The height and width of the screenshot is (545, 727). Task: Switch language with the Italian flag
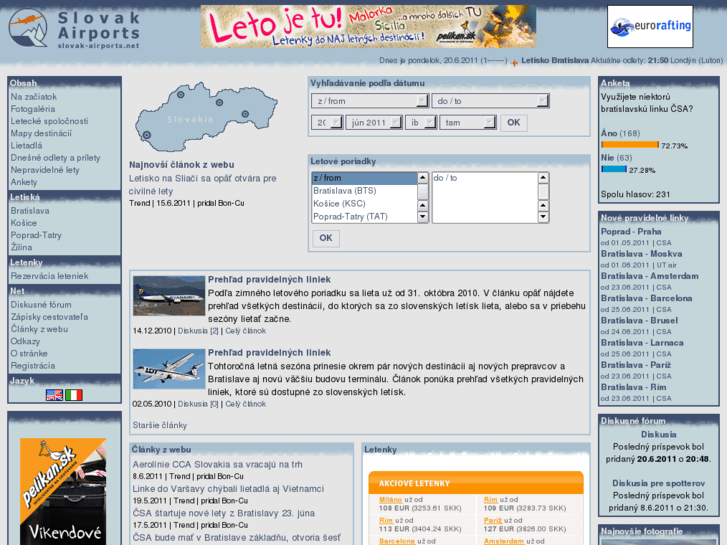pyautogui.click(x=74, y=395)
